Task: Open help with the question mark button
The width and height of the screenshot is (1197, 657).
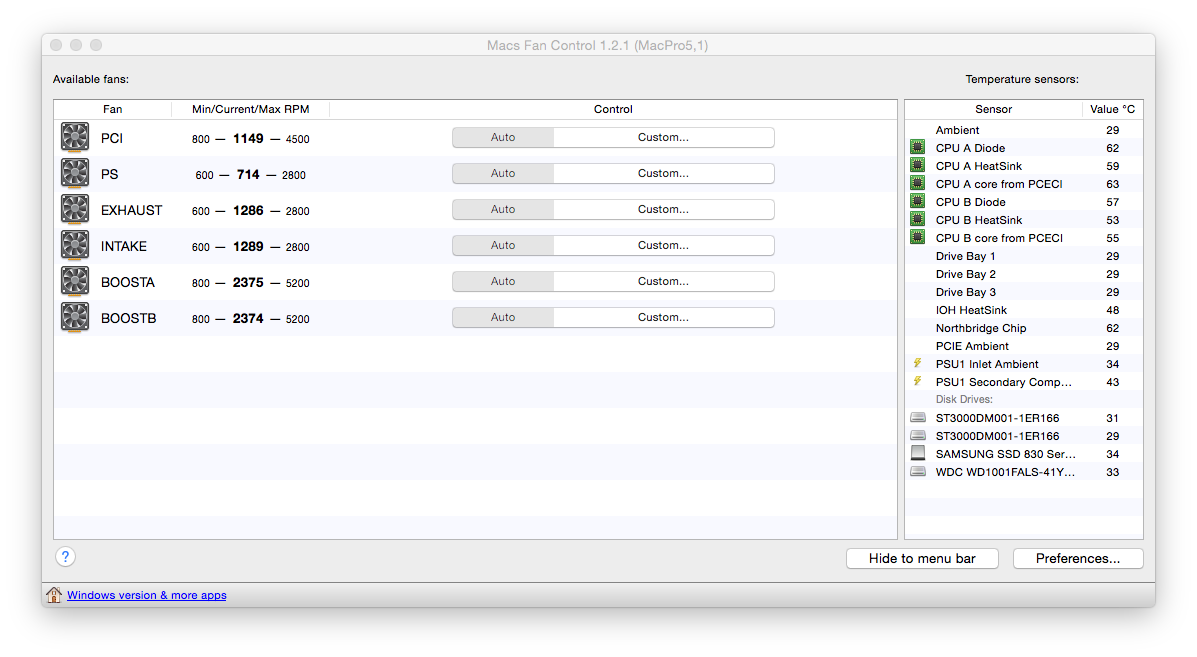Action: pos(66,557)
